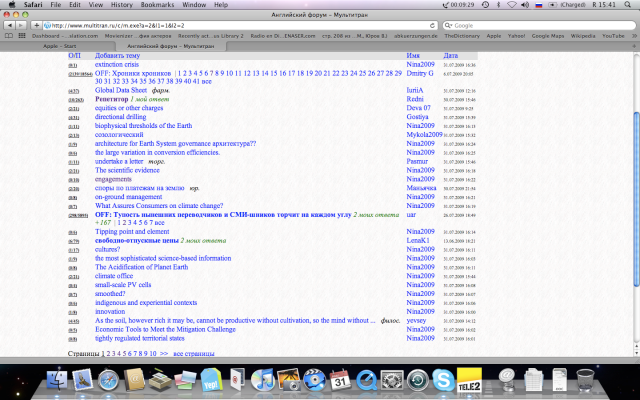Launch Mail from the dock
Image resolution: width=640 pixels, height=400 pixels.
pyautogui.click(x=82, y=380)
